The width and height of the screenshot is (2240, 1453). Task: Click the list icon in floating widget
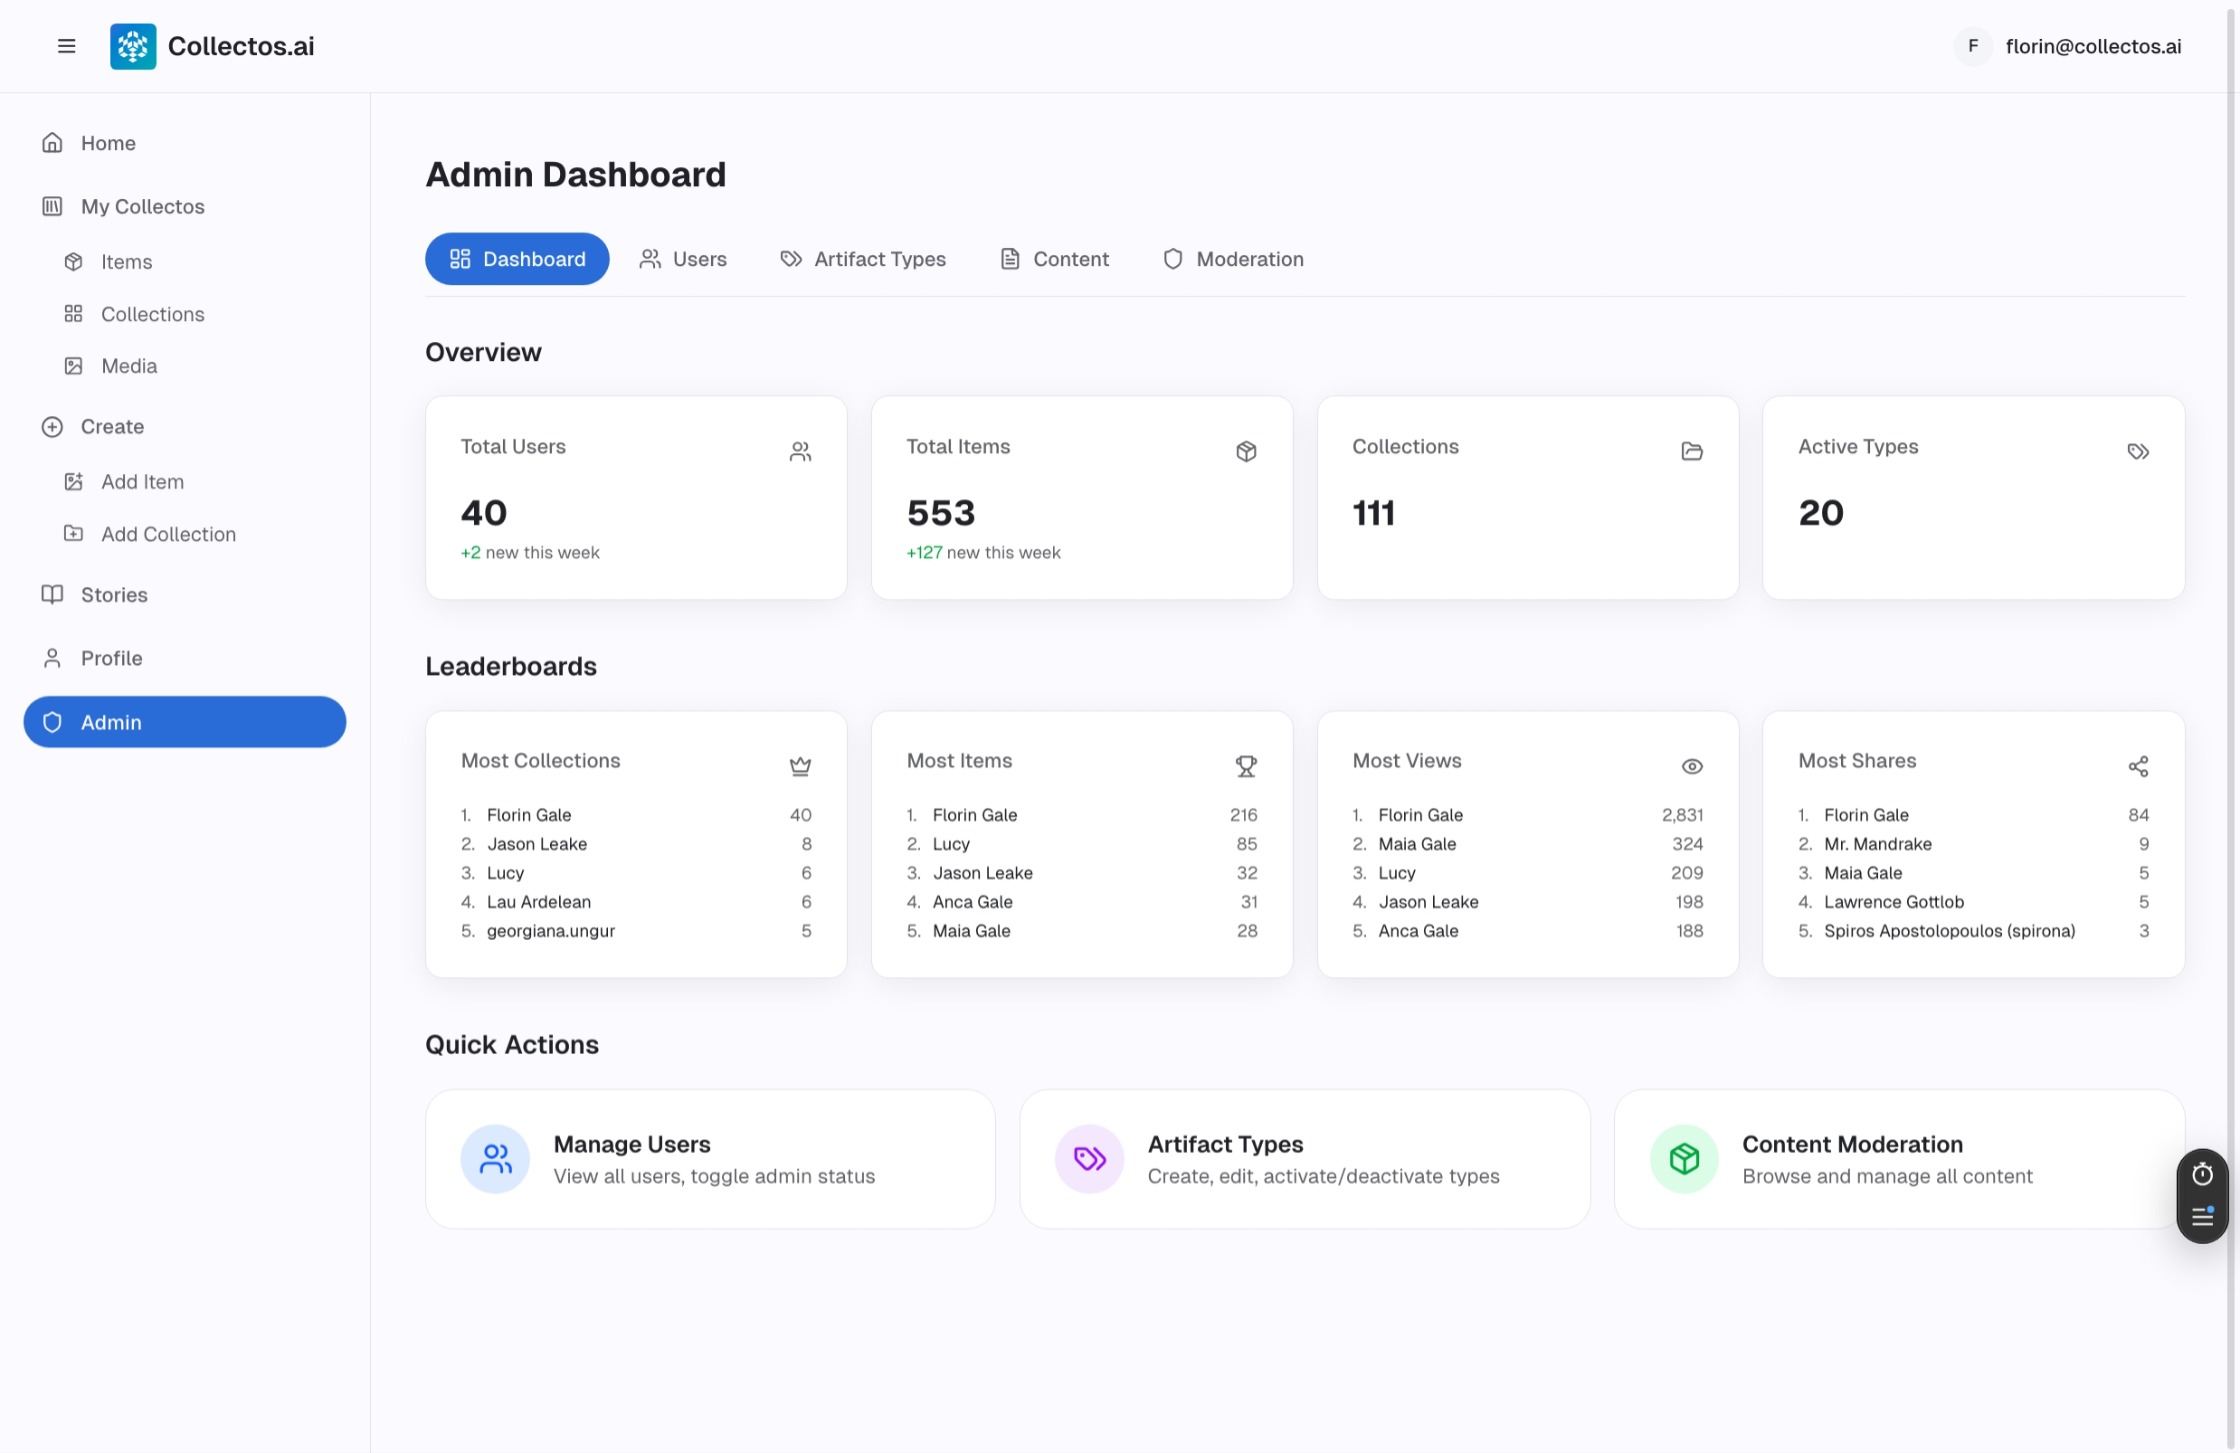tap(2202, 1216)
